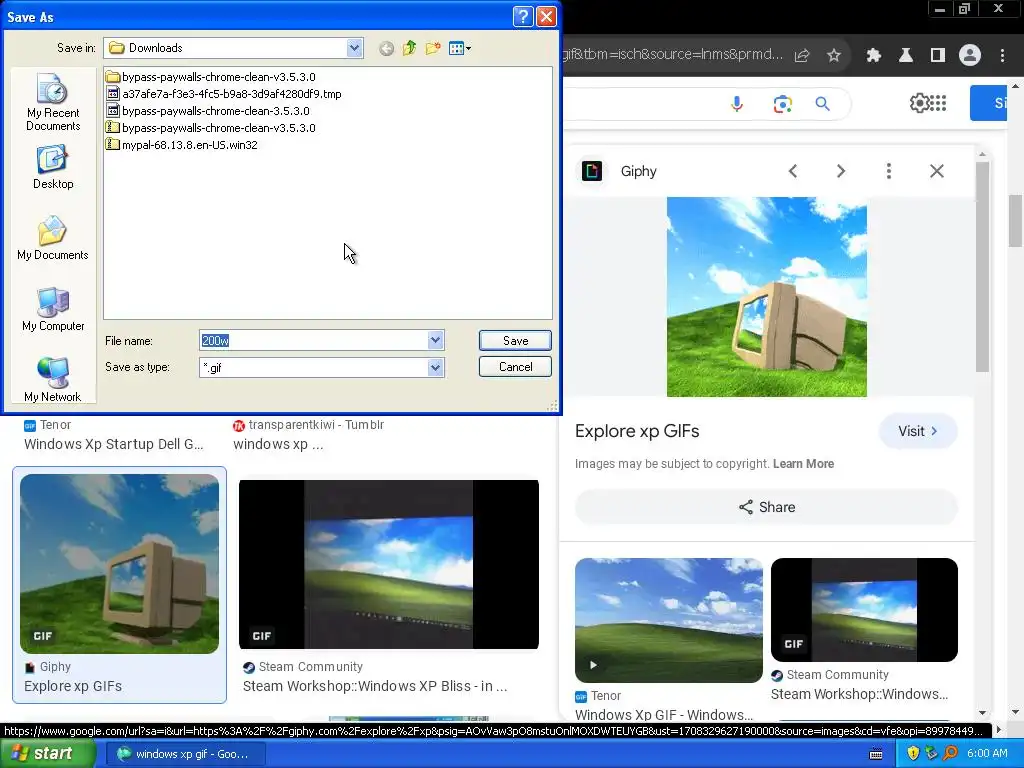This screenshot has height=768, width=1024.
Task: Share the Giphy image
Action: (766, 507)
